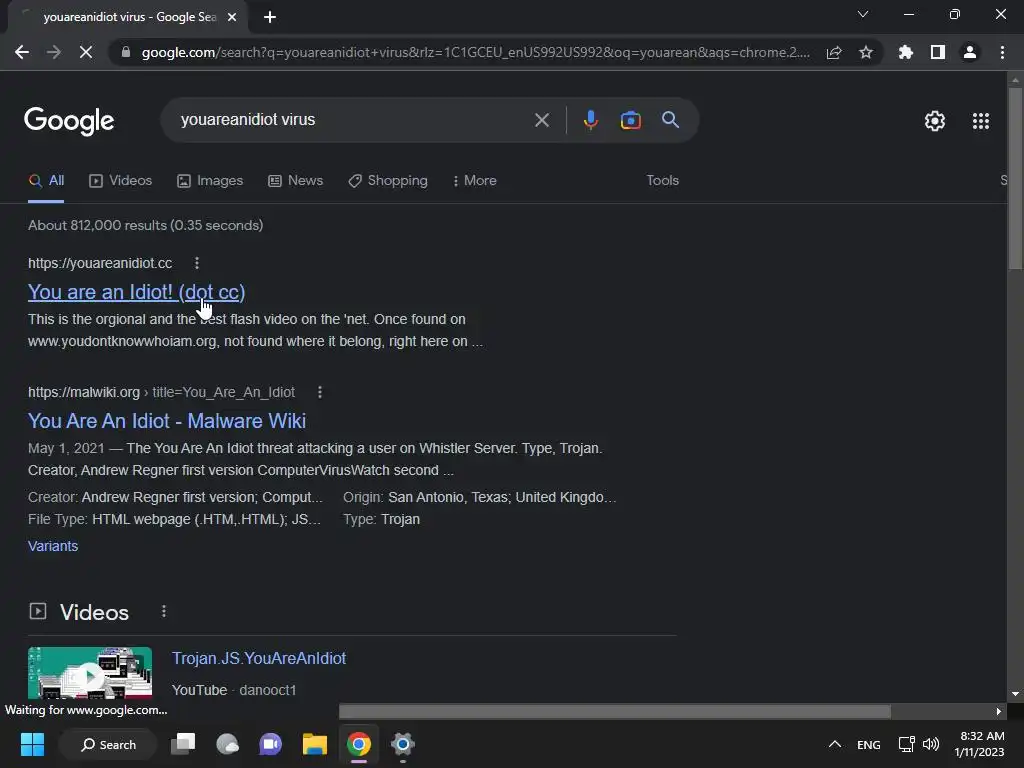Viewport: 1024px width, 768px height.
Task: Click the https://youareanidiot.cc URL text
Action: (100, 263)
